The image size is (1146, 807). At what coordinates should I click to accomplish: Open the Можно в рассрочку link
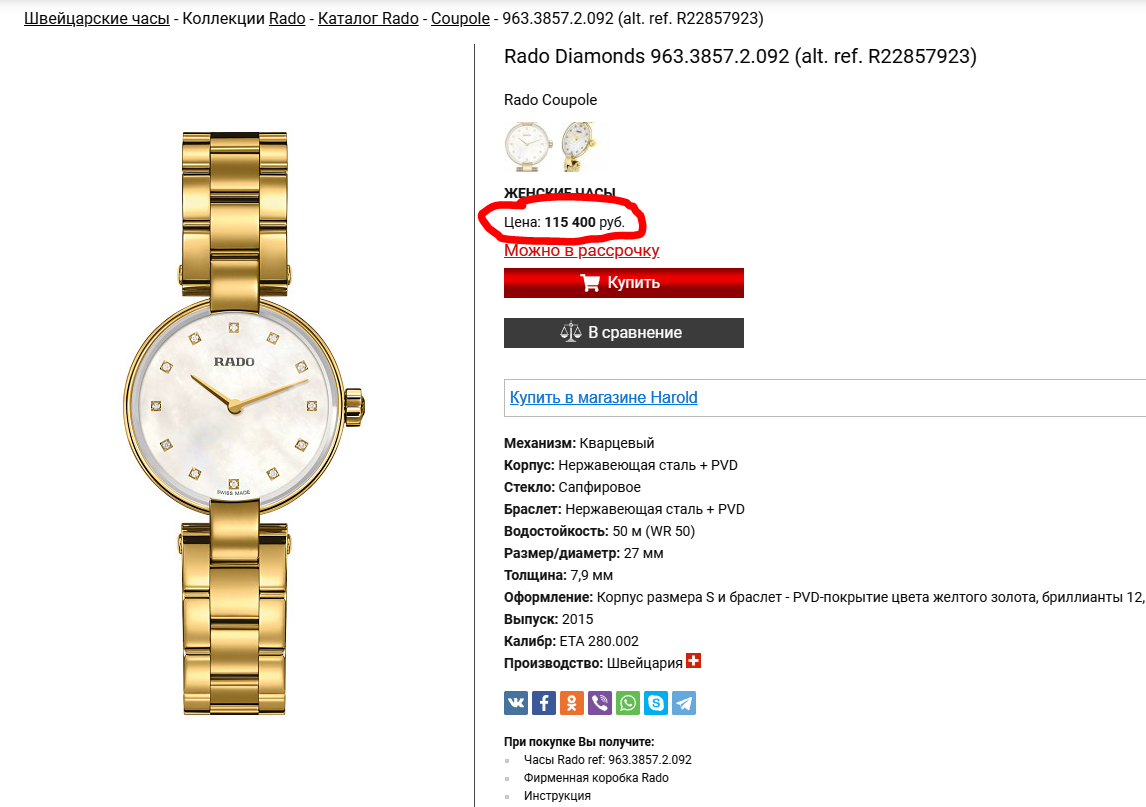point(582,251)
